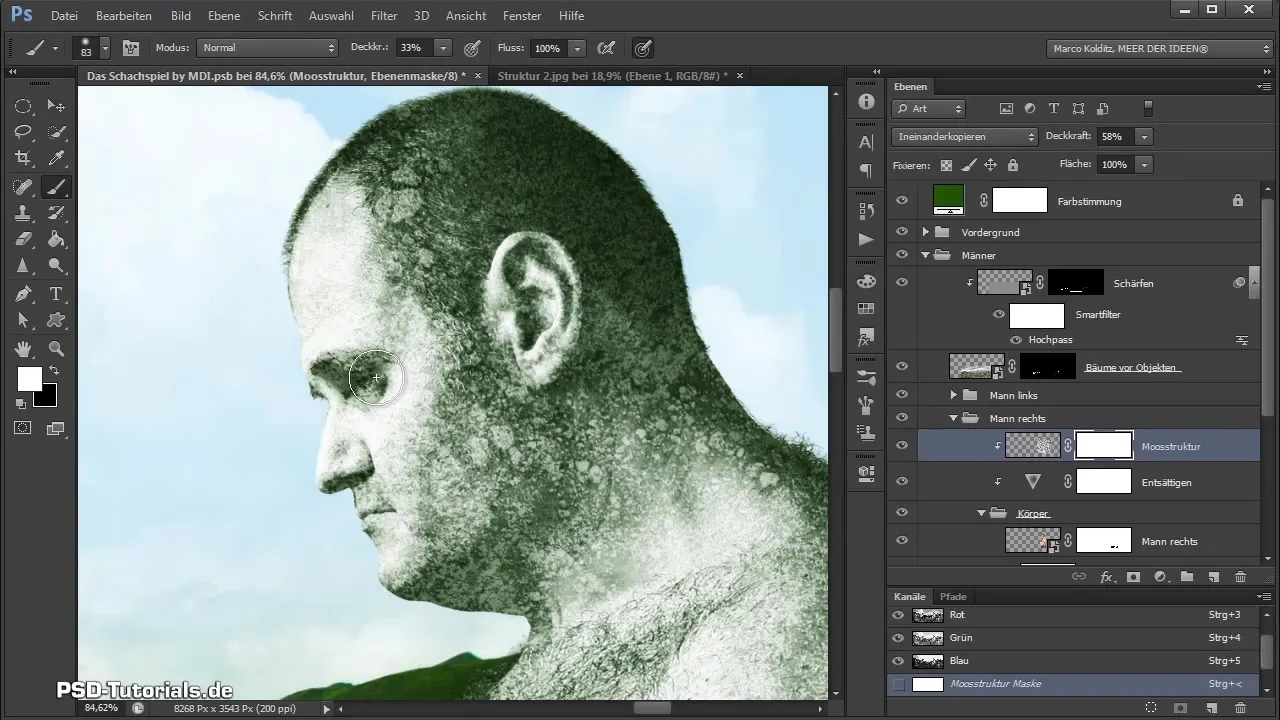Open the Filter menu

pyautogui.click(x=384, y=16)
